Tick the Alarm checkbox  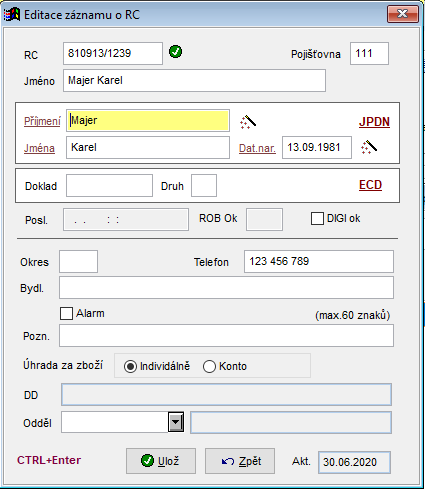(x=66, y=314)
